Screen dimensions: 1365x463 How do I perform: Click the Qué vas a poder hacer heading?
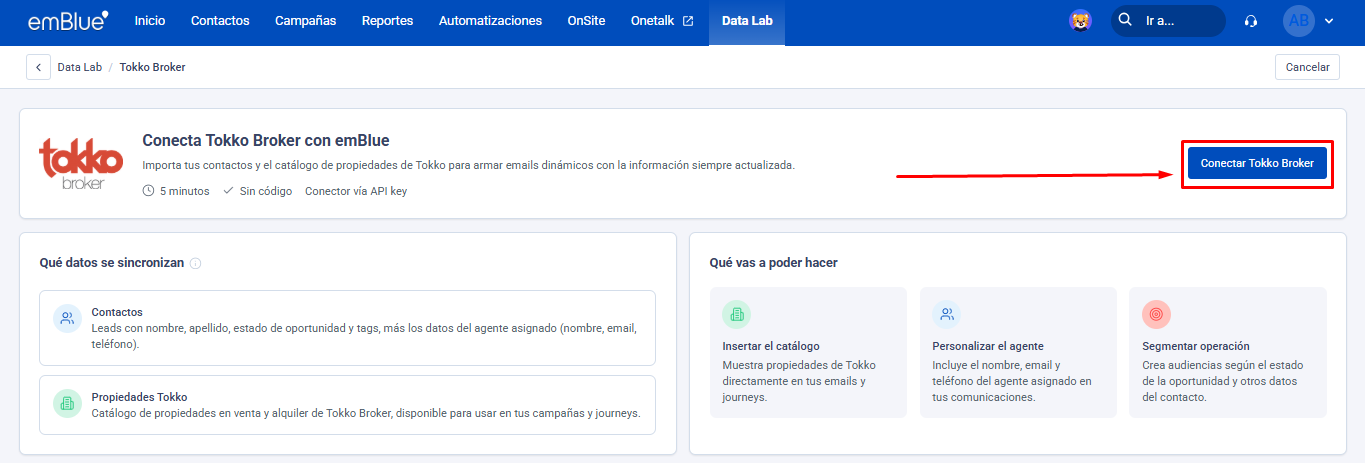[774, 263]
